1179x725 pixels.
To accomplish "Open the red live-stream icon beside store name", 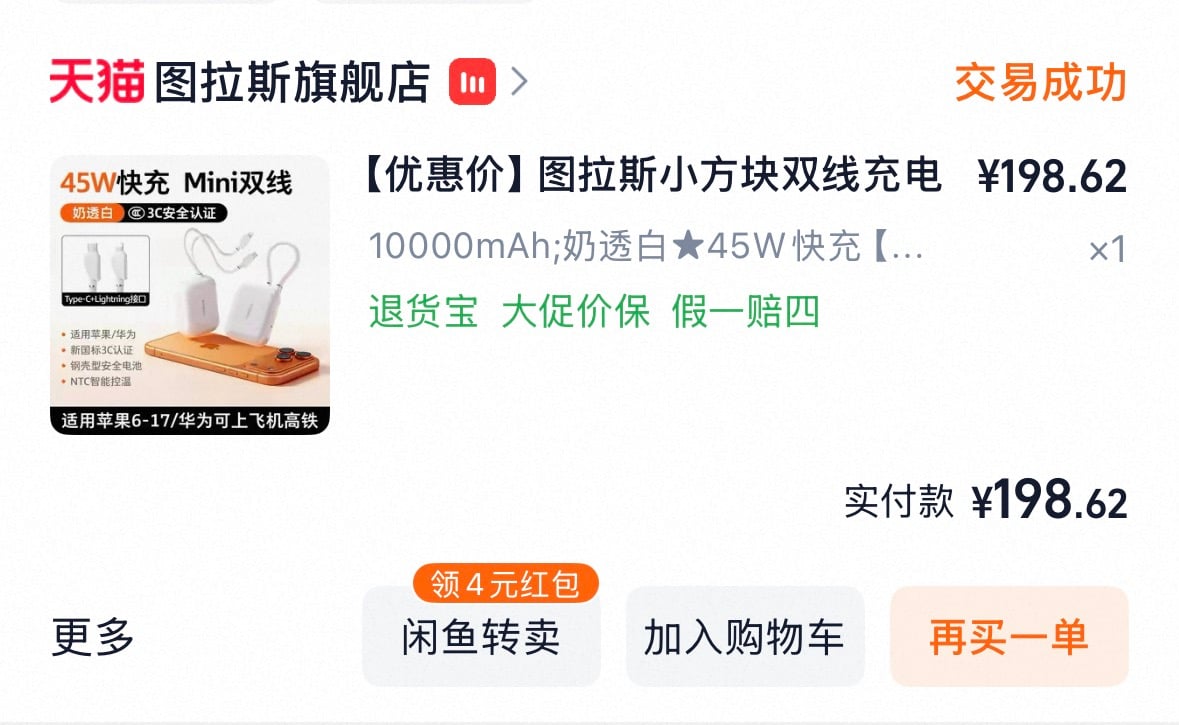I will click(x=472, y=81).
